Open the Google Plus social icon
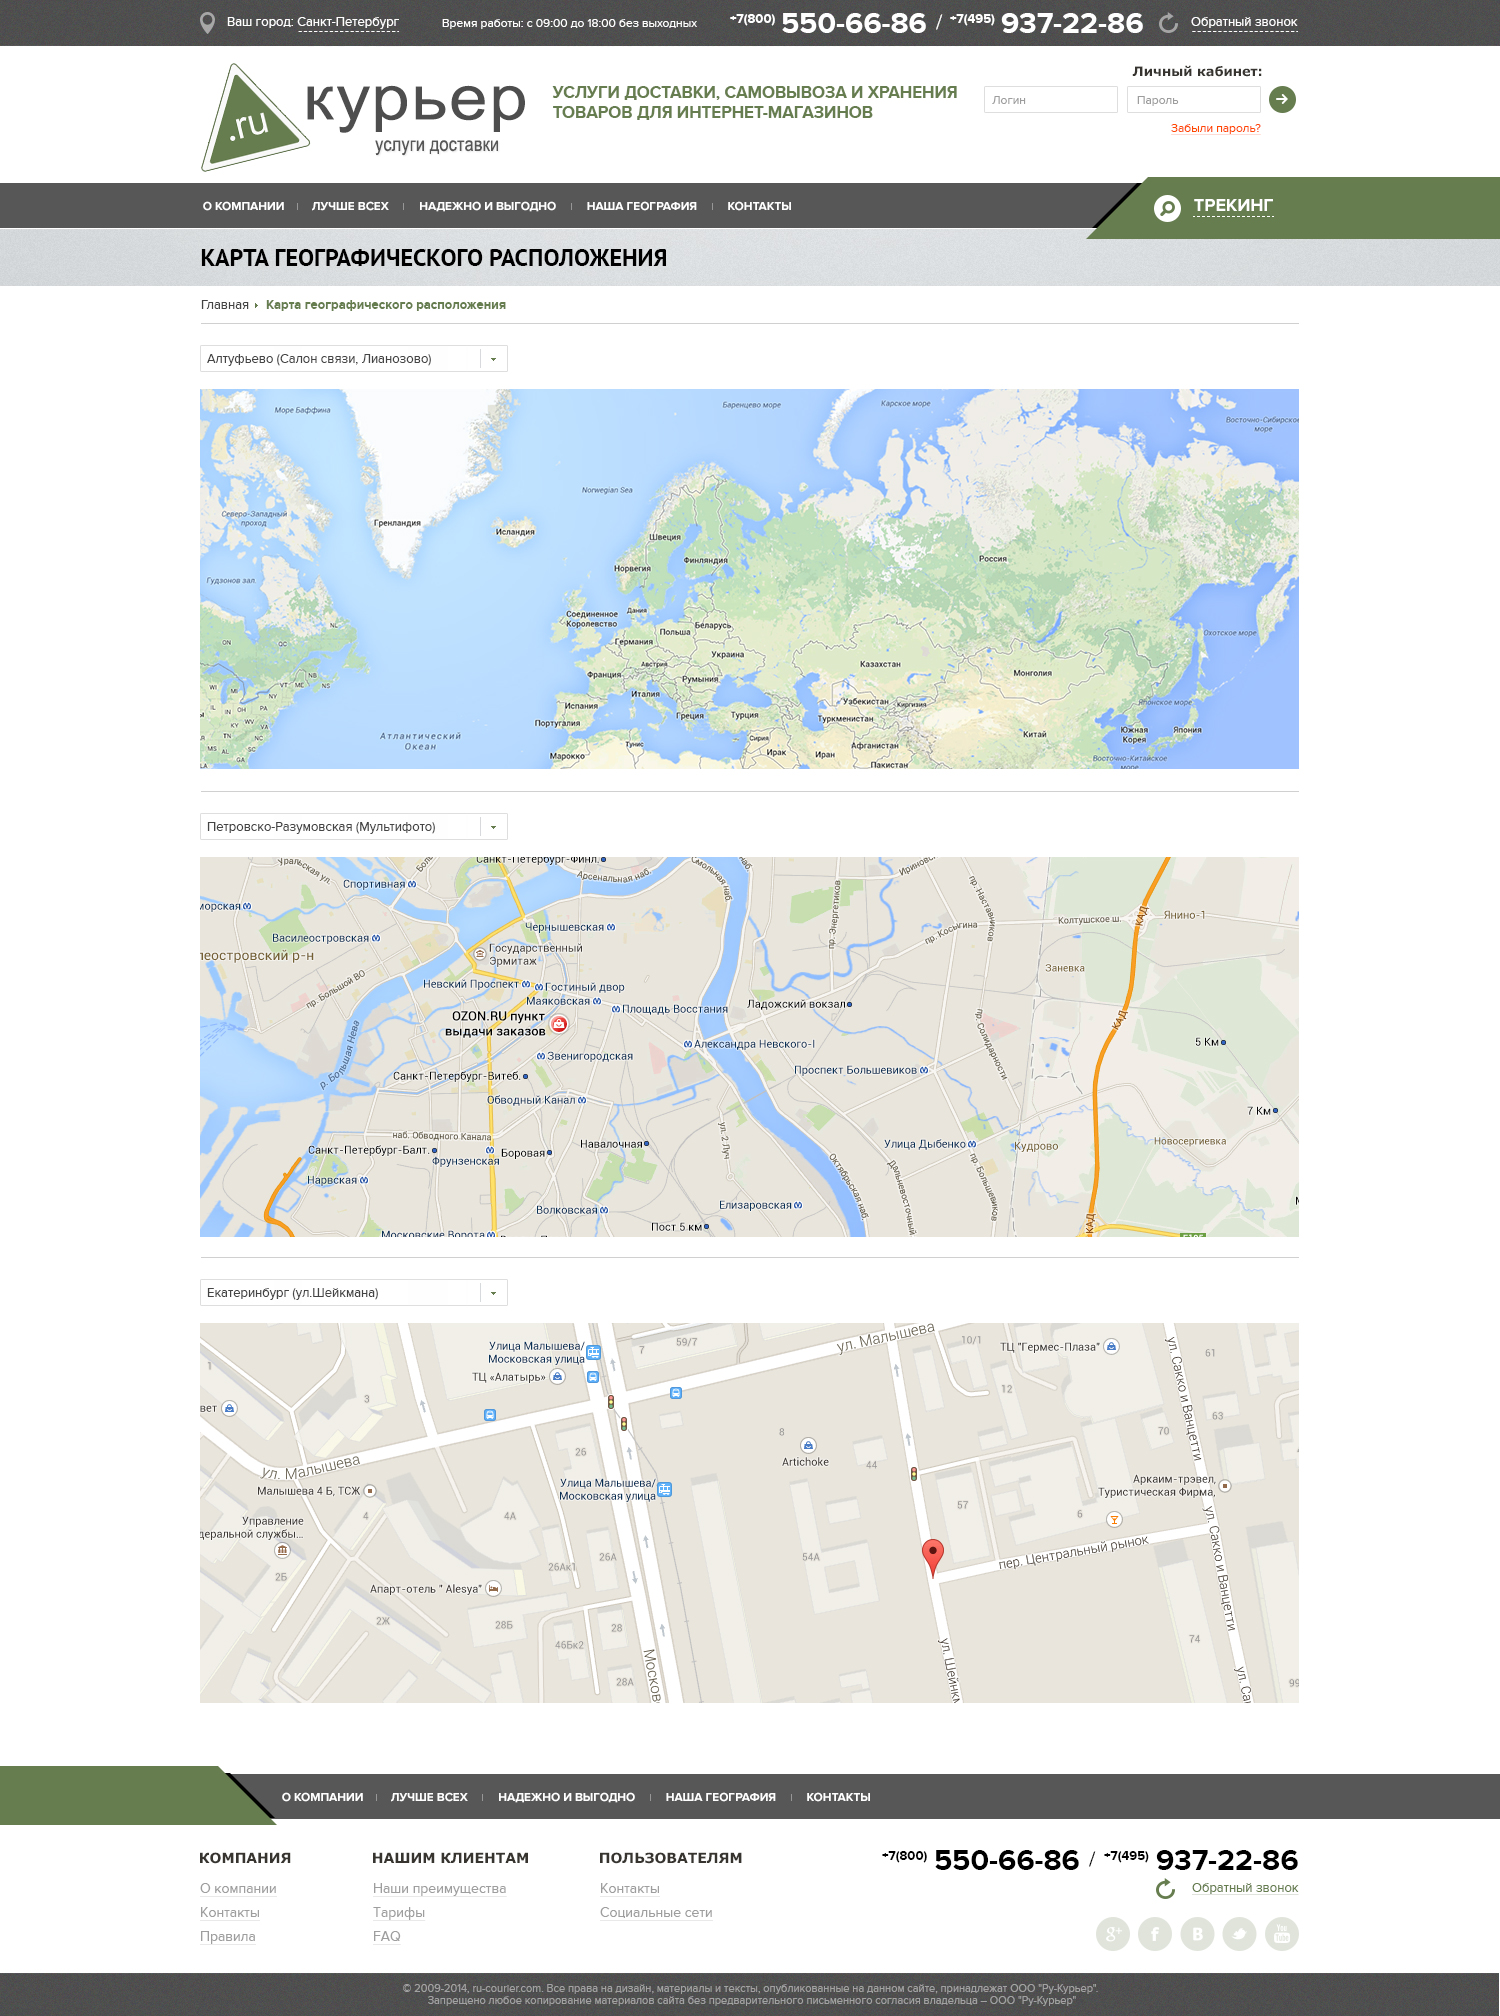This screenshot has height=2016, width=1500. (1113, 1934)
